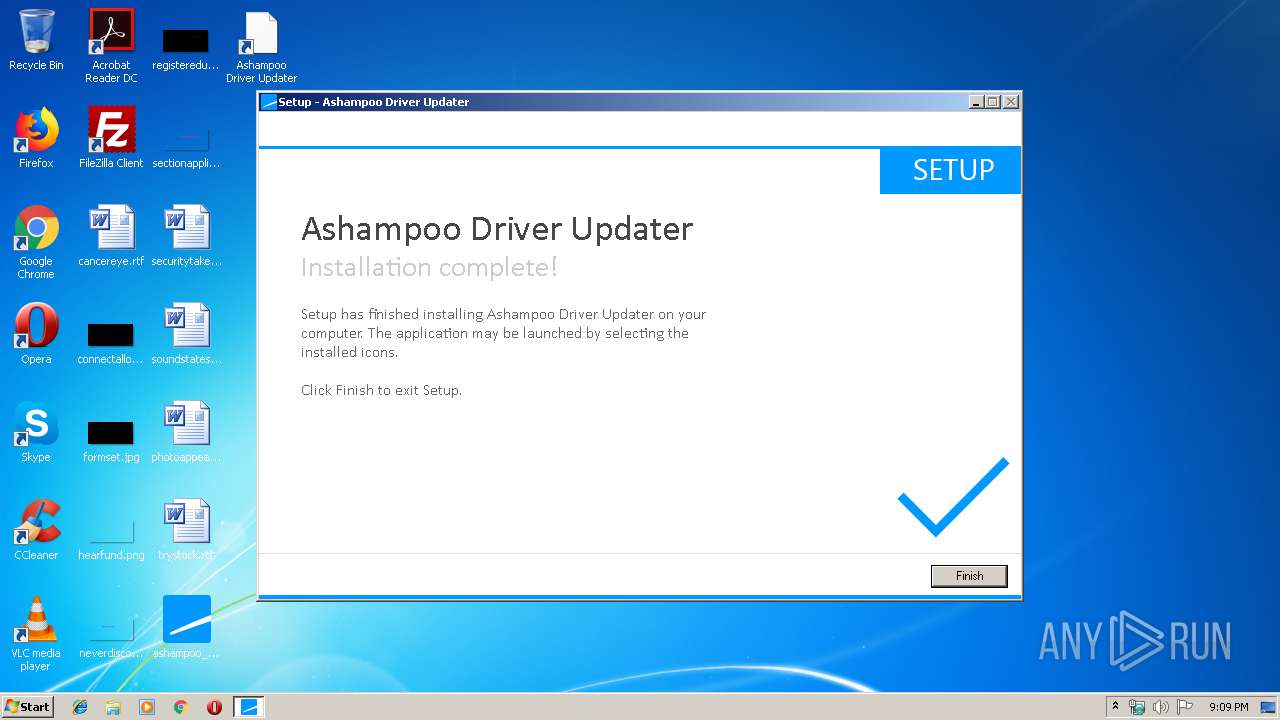Select the Firefox desktop icon
Viewport: 1280px width, 720px height.
[36, 139]
